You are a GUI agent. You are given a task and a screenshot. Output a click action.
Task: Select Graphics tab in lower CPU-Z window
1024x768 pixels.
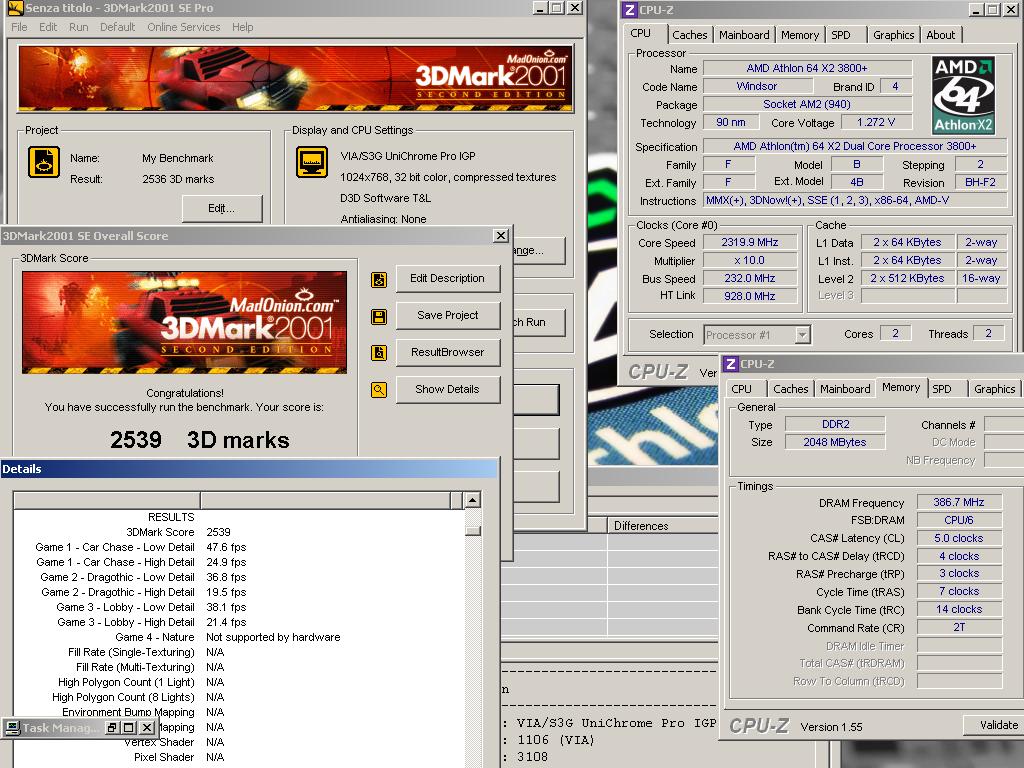pyautogui.click(x=995, y=389)
